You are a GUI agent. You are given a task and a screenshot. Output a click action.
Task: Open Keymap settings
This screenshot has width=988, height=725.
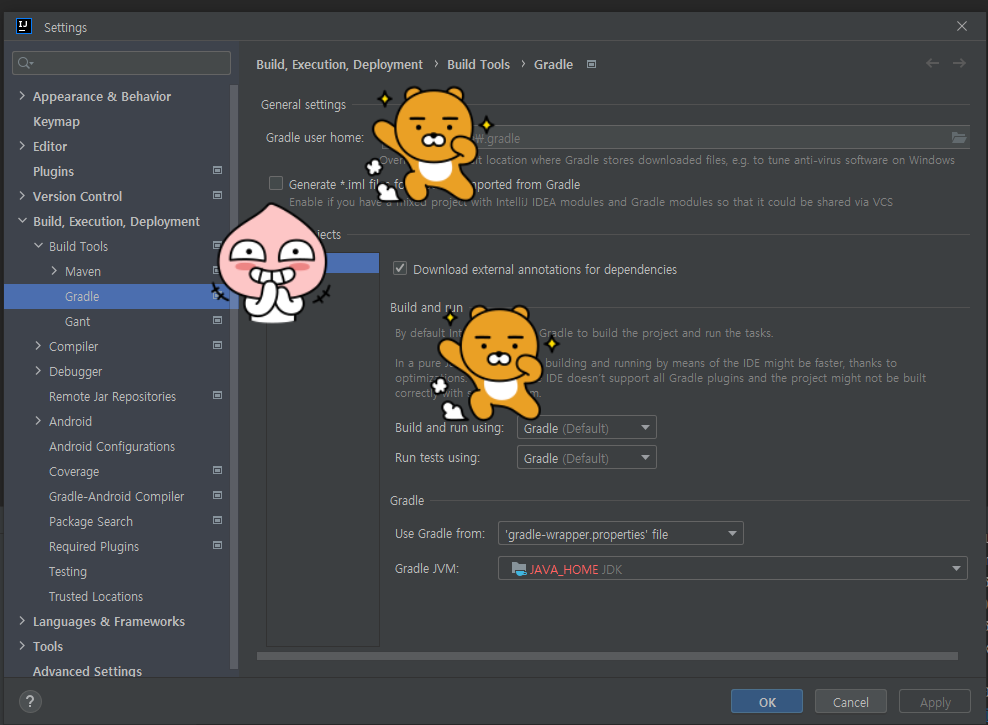click(x=56, y=122)
